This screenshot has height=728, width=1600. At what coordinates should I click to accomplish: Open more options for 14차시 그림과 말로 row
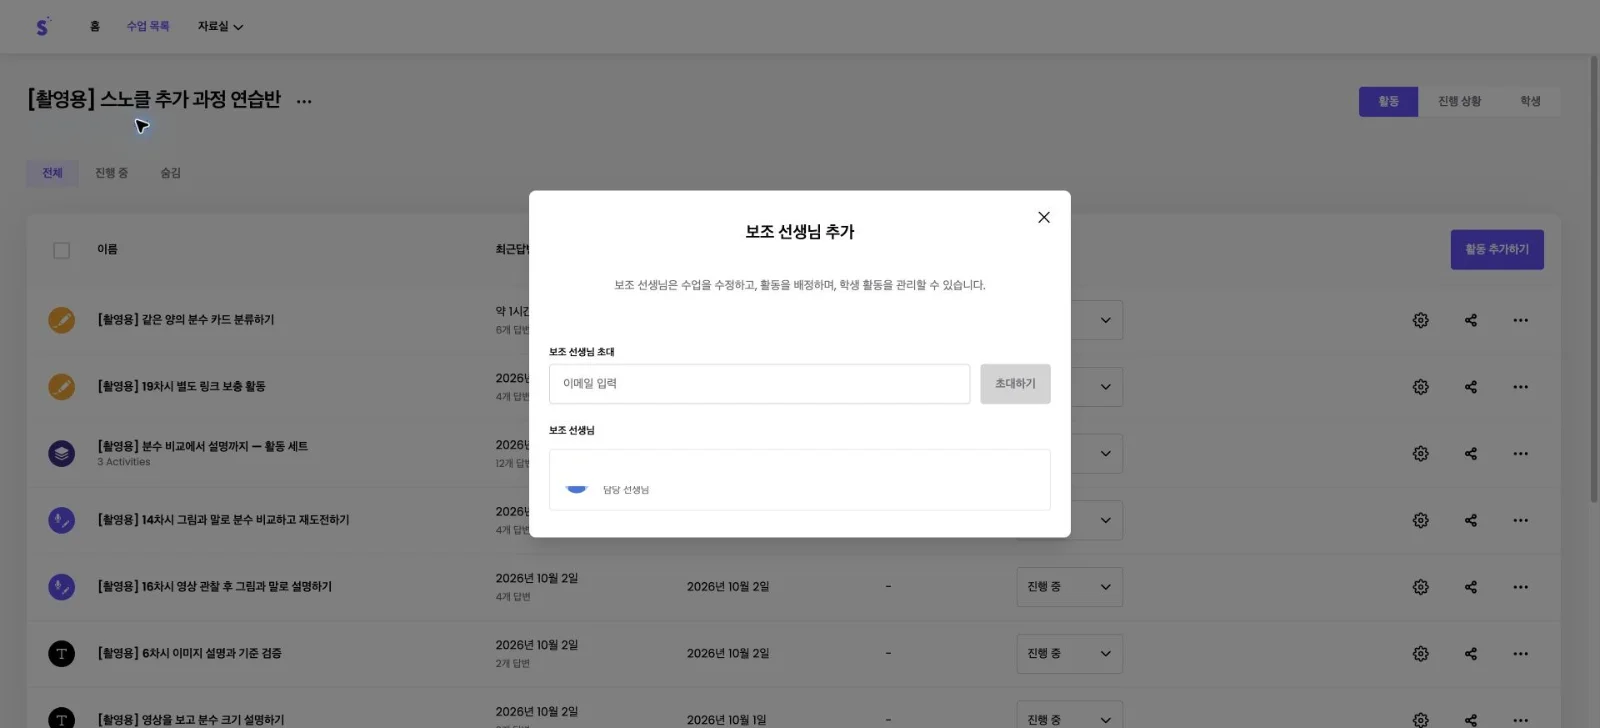1520,520
